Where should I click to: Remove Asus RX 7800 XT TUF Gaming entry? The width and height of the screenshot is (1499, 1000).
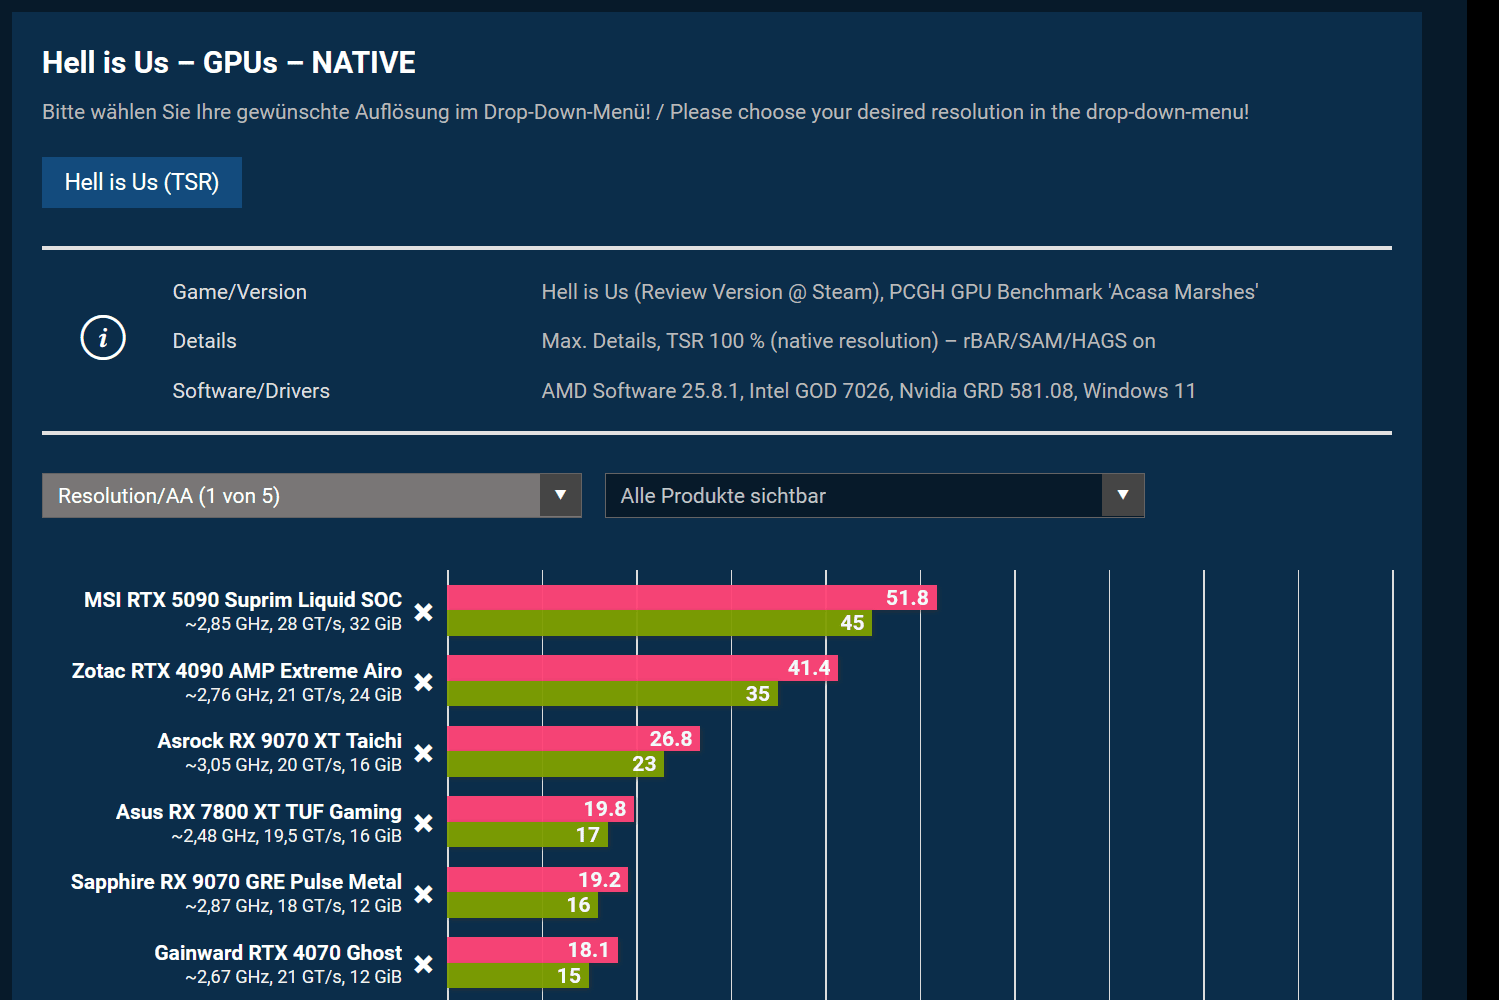click(x=424, y=823)
